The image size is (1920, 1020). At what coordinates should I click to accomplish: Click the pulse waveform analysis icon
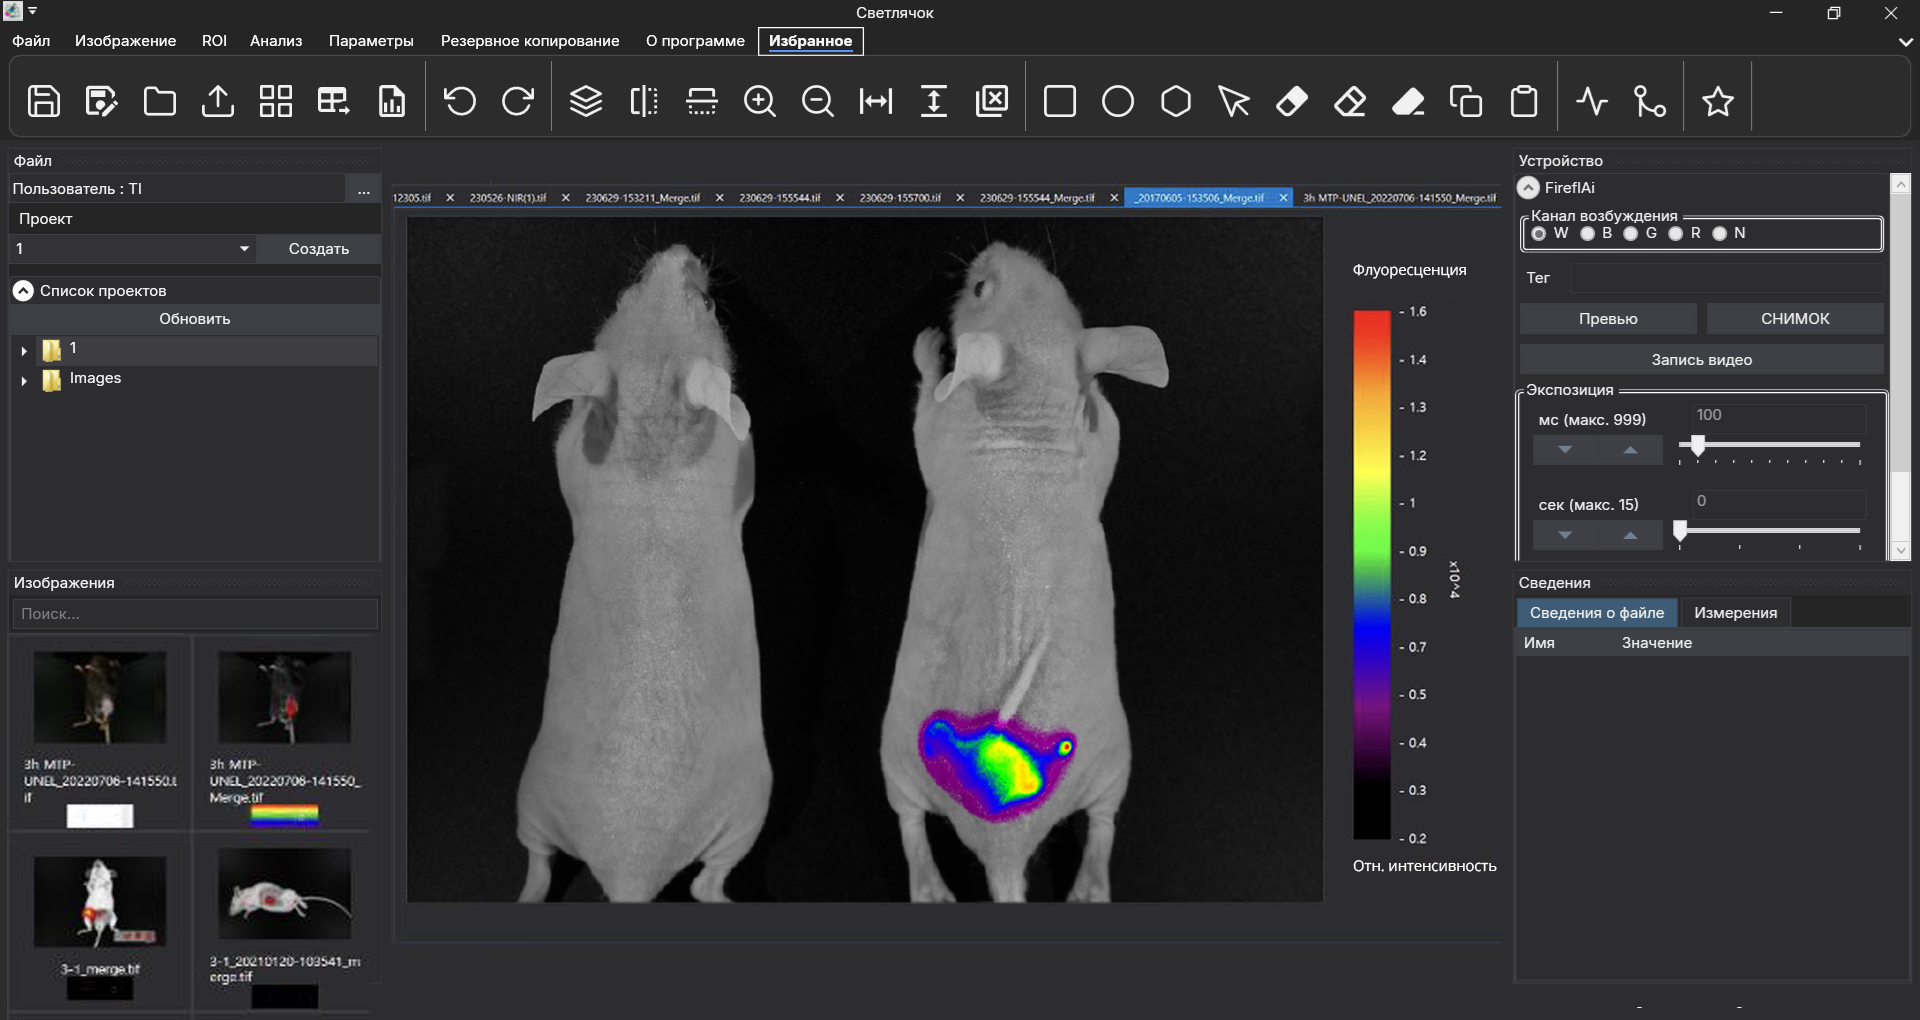(1592, 101)
